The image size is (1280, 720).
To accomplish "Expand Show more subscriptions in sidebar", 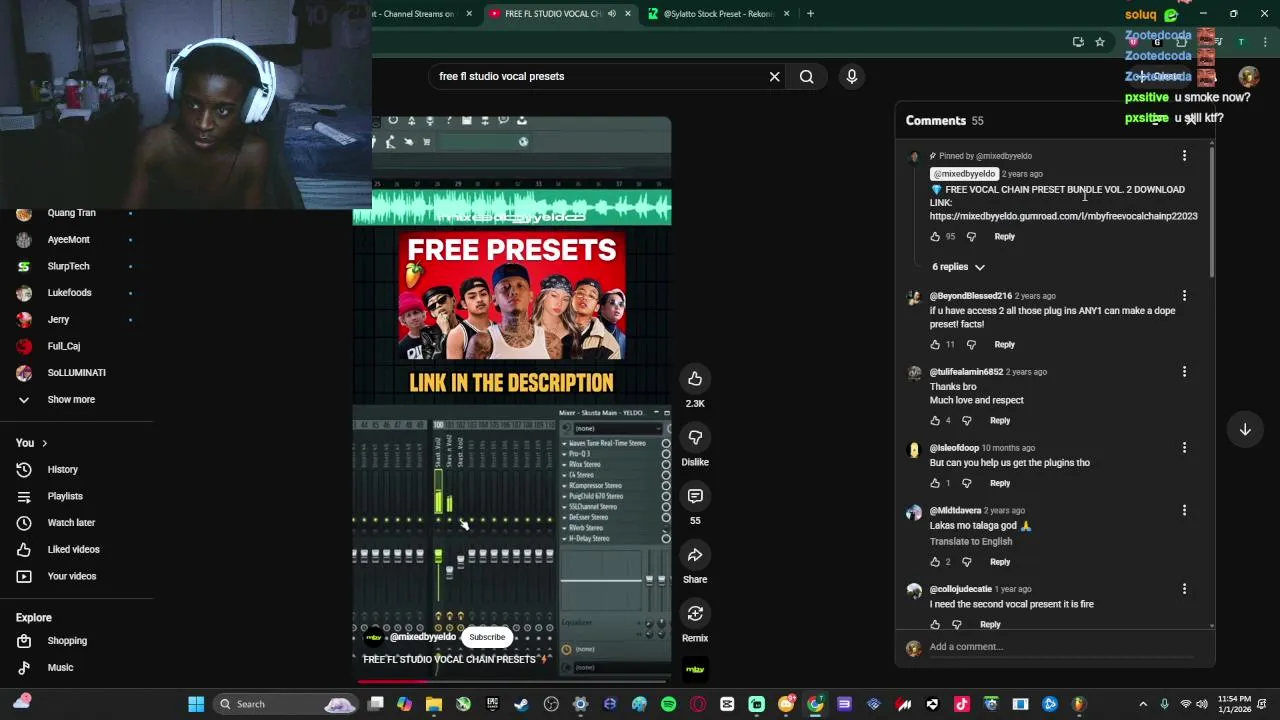I will click(x=71, y=400).
